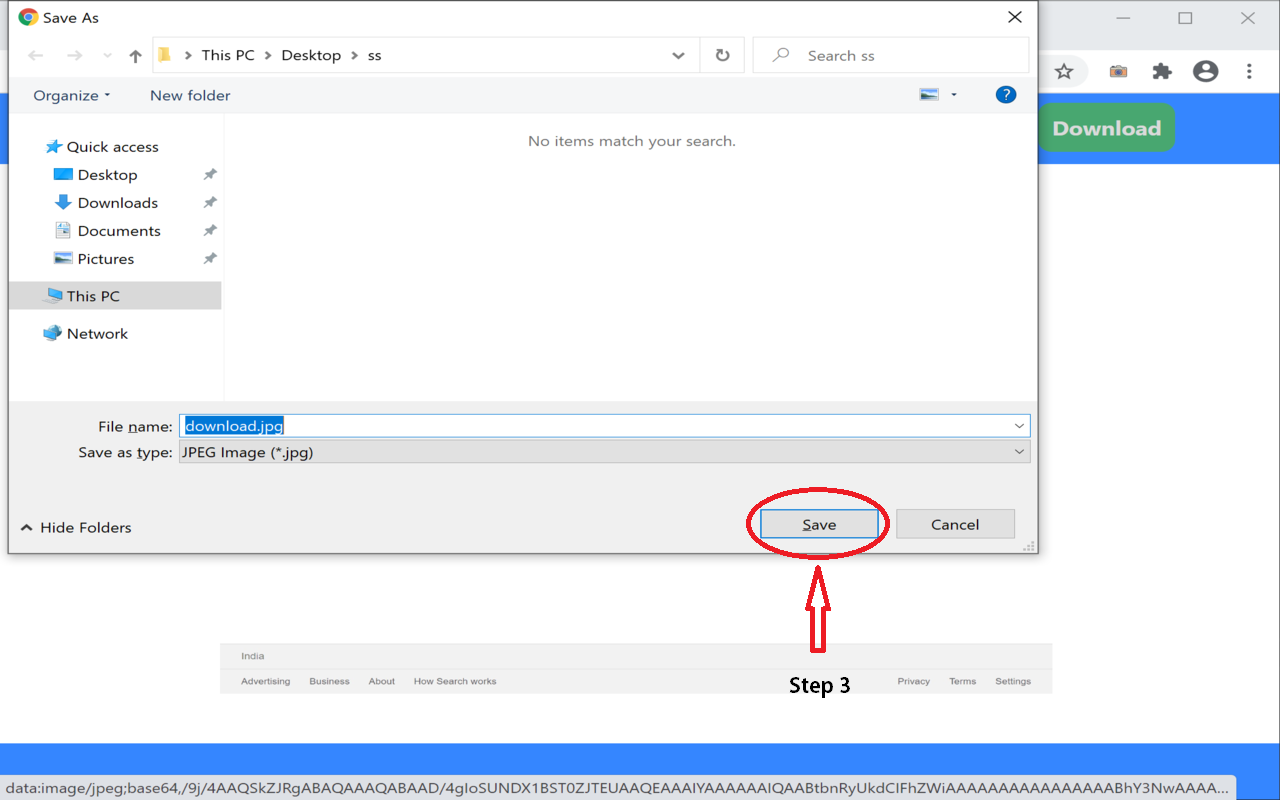Open the Downloads folder in sidebar
Image resolution: width=1280 pixels, height=800 pixels.
tap(117, 202)
